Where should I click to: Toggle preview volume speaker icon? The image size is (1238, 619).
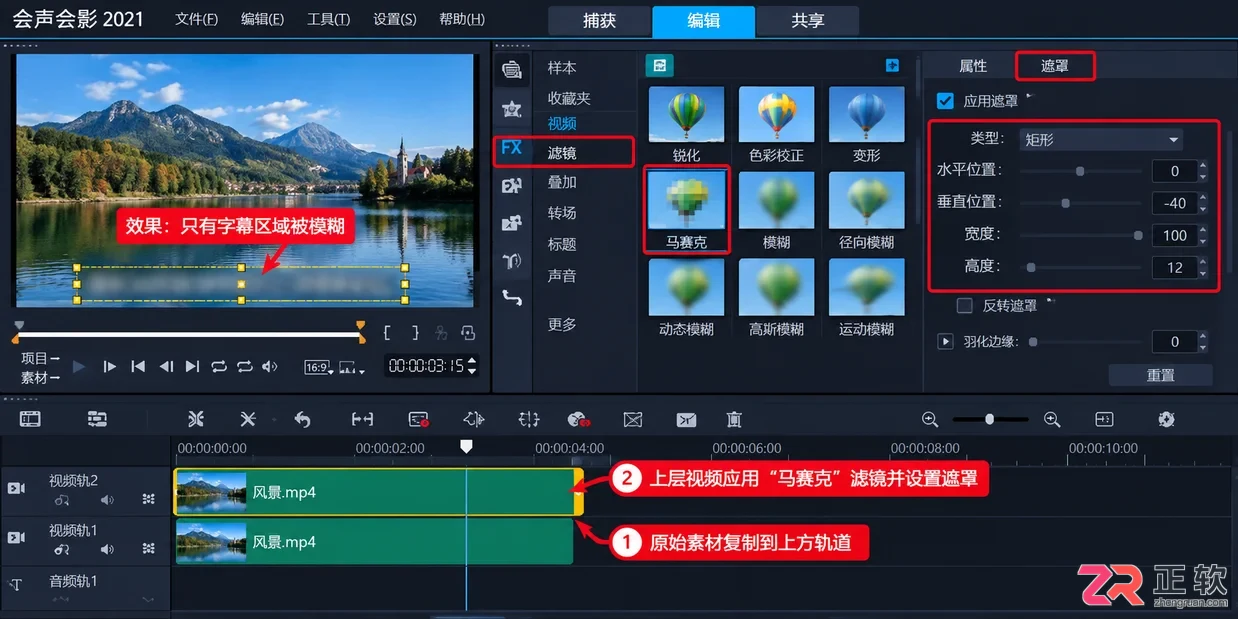point(270,367)
